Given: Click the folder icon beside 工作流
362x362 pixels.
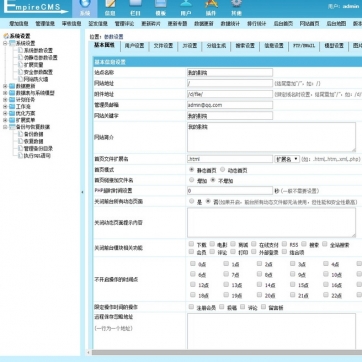Looking at the screenshot, I should (x=12, y=107).
